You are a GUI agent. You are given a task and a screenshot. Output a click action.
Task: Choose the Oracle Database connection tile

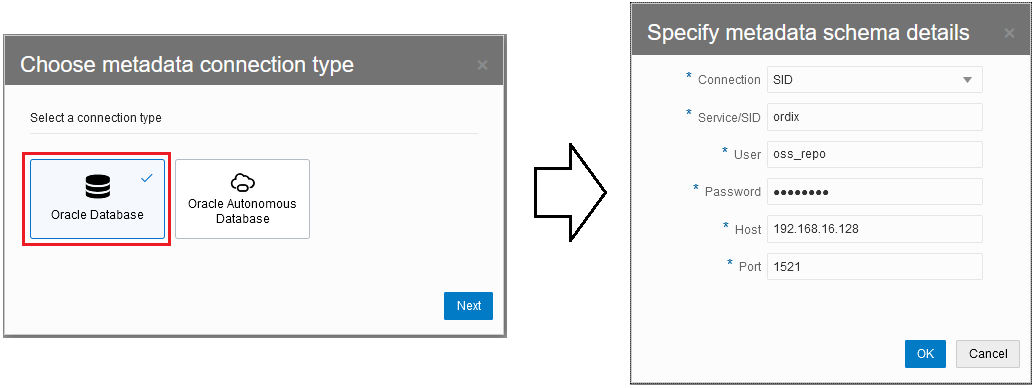tap(98, 199)
